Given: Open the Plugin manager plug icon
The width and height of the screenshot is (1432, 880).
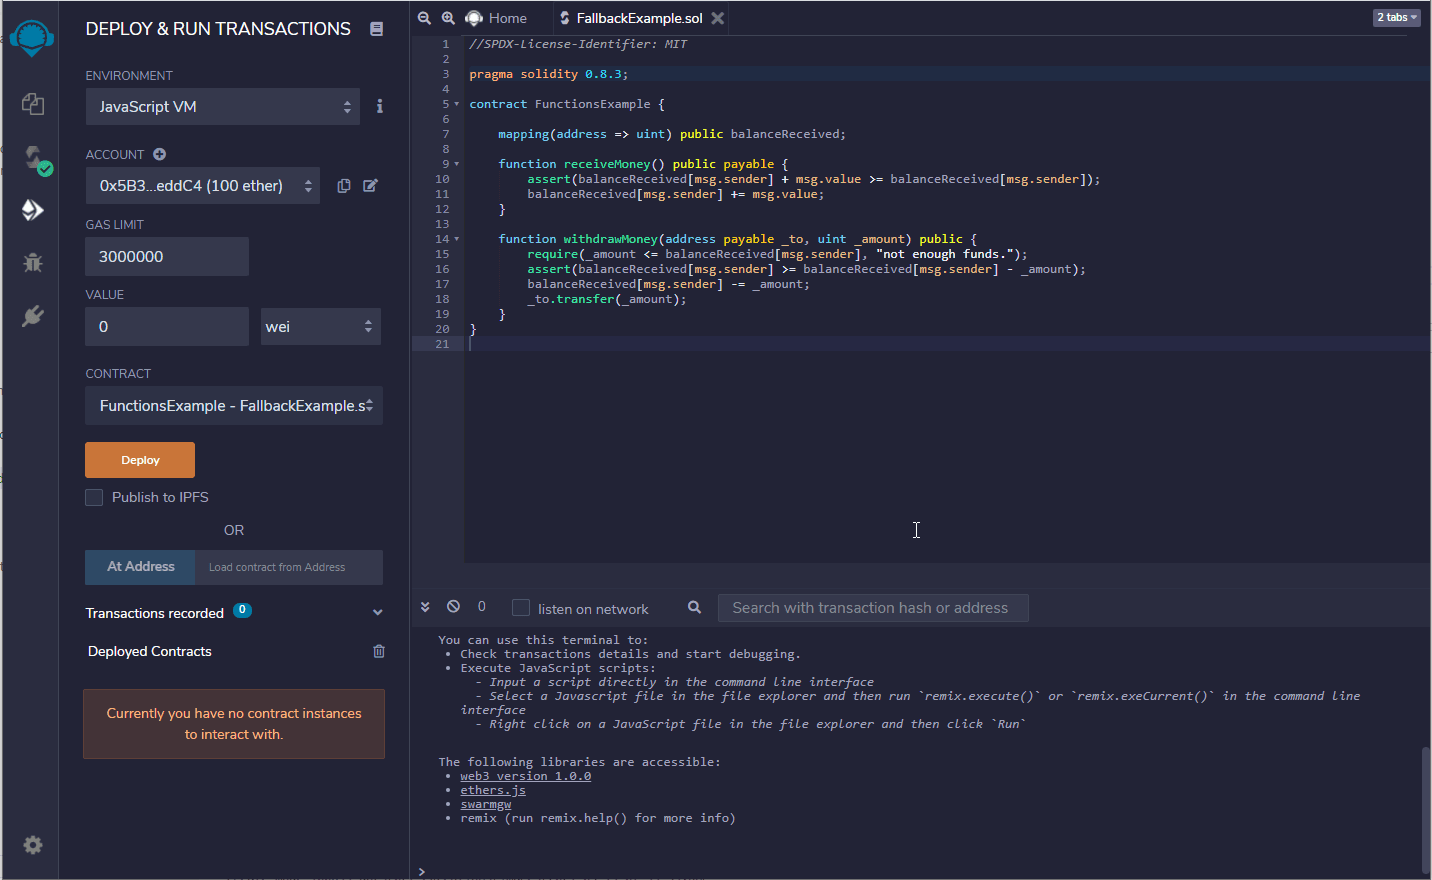Looking at the screenshot, I should [x=33, y=316].
